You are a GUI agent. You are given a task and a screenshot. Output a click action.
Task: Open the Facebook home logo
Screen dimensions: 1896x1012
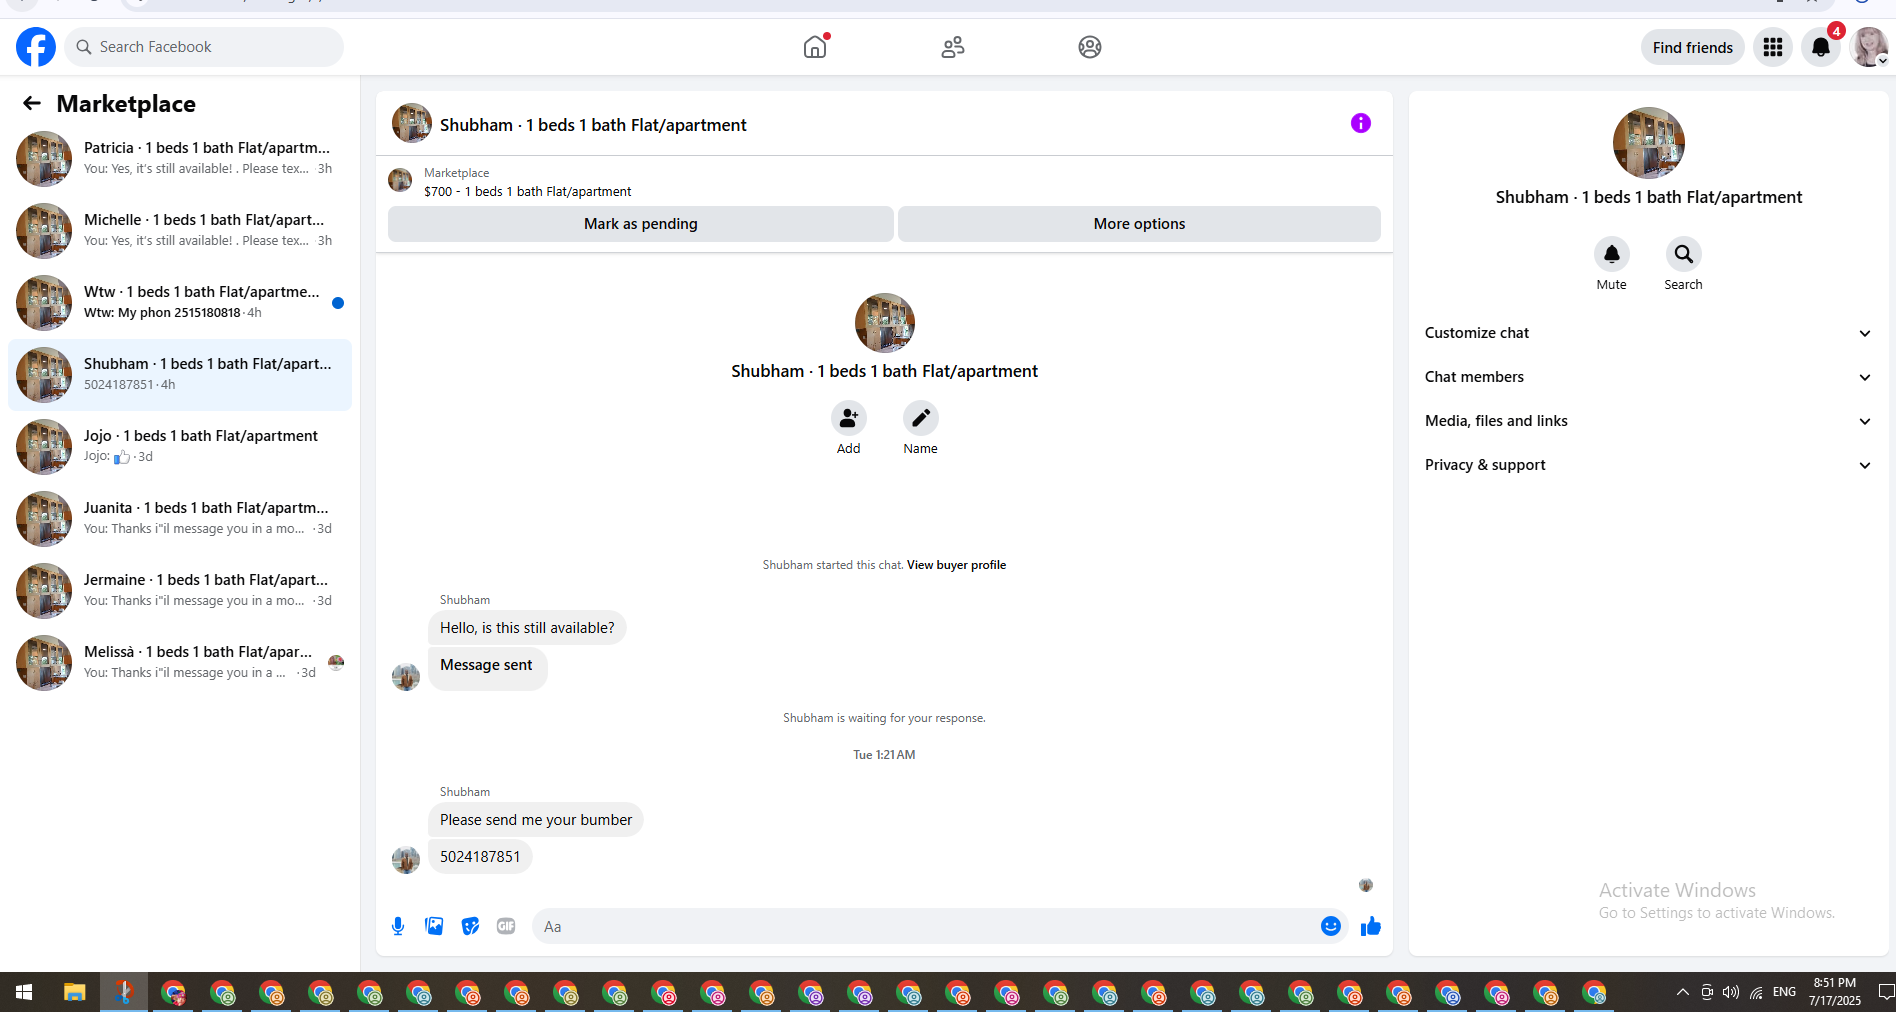click(x=36, y=47)
